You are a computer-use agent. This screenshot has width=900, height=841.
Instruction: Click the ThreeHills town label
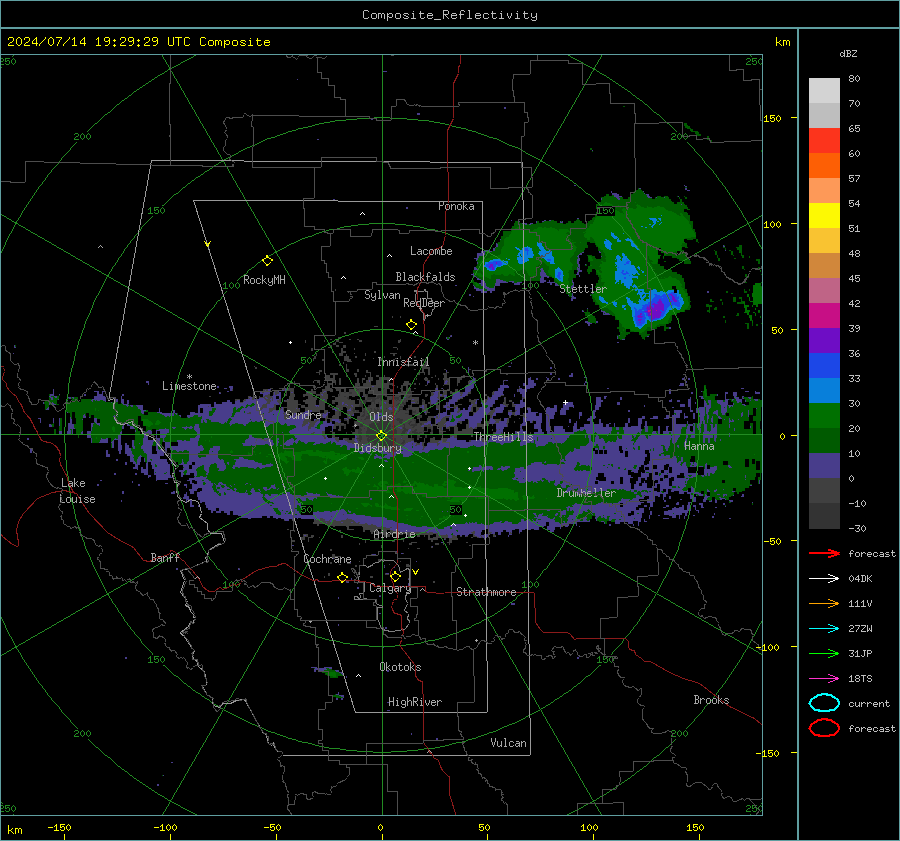point(503,437)
